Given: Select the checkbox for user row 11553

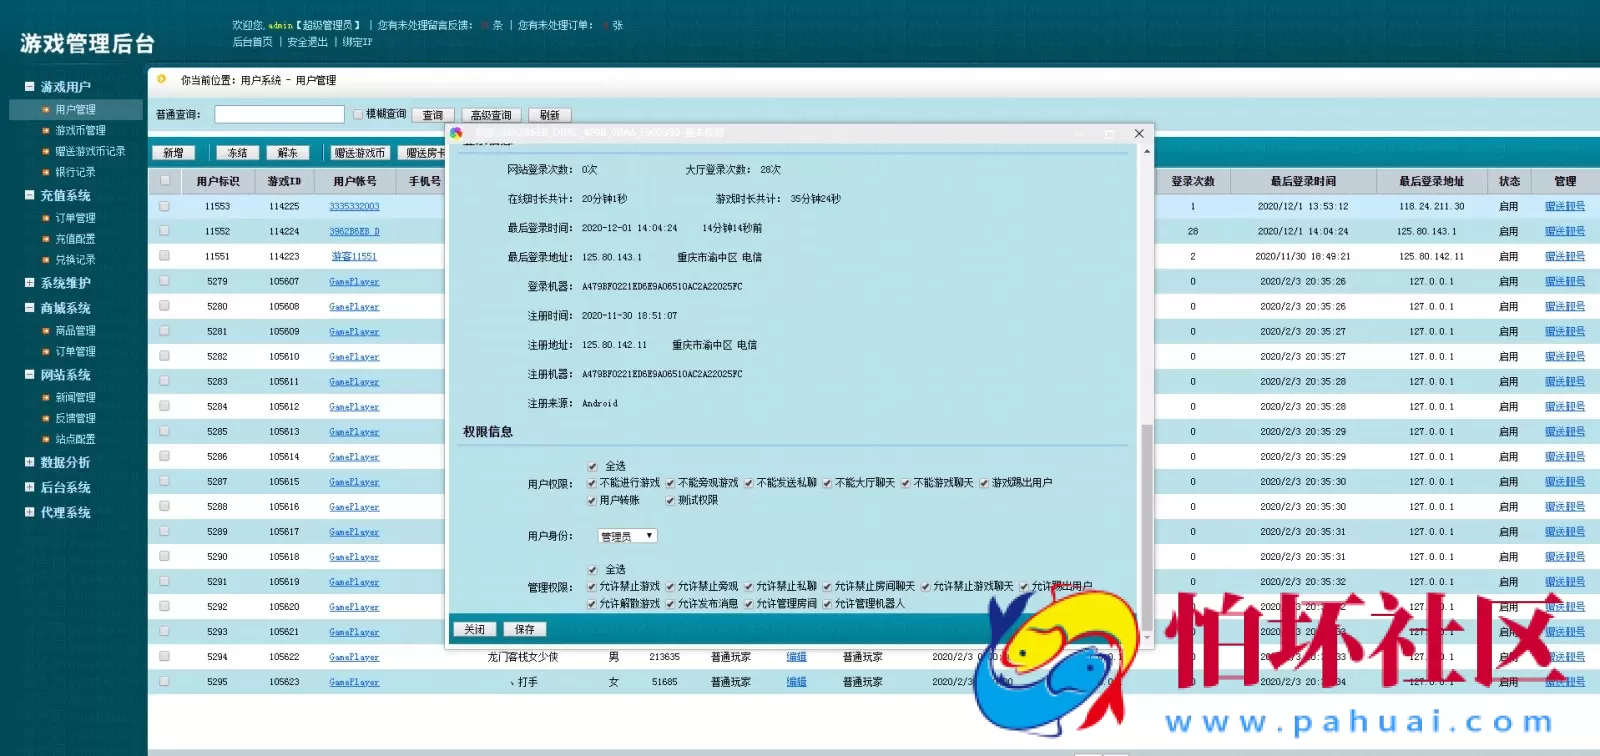Looking at the screenshot, I should (164, 207).
